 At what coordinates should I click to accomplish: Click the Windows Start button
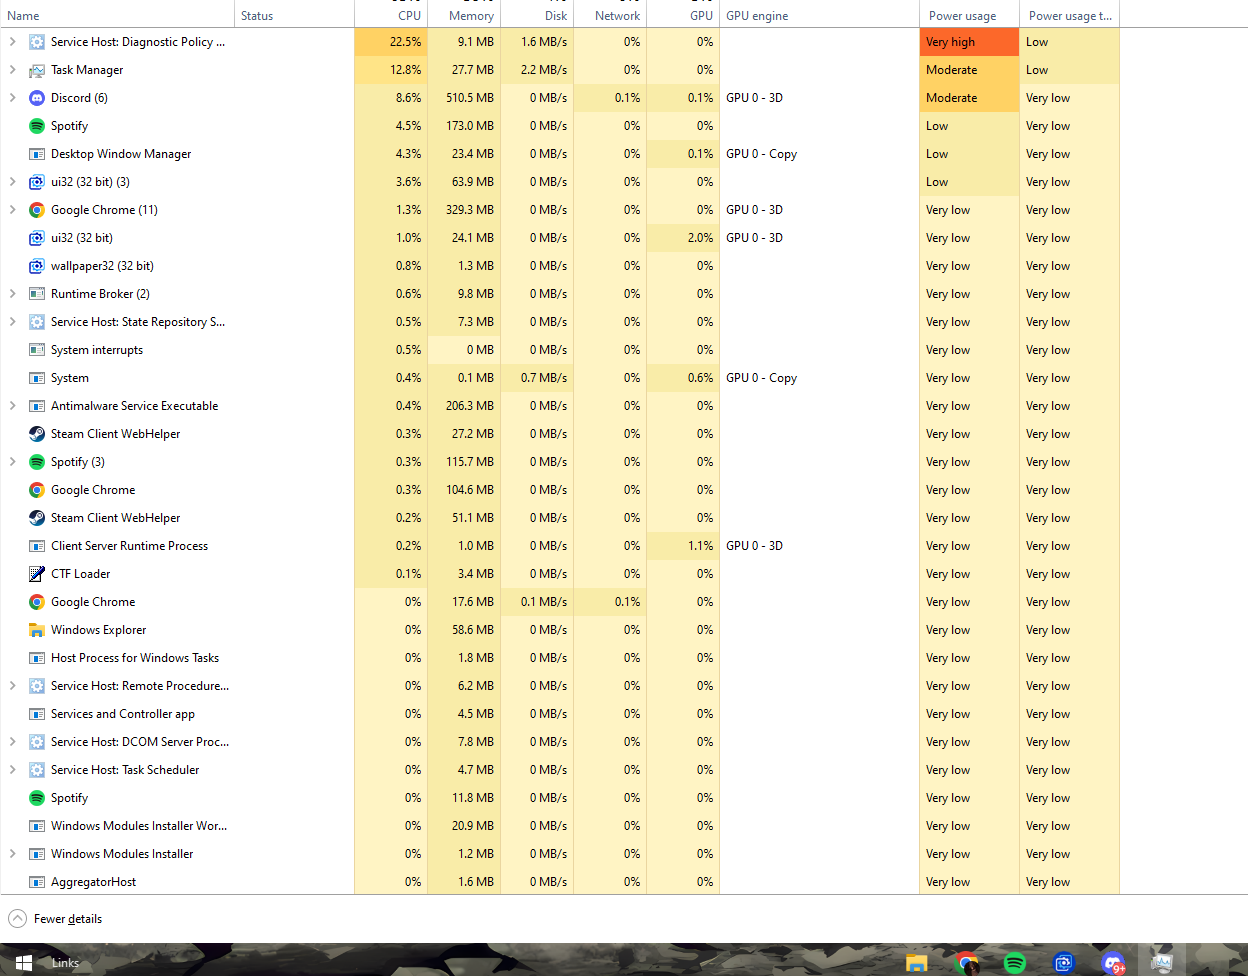point(24,962)
